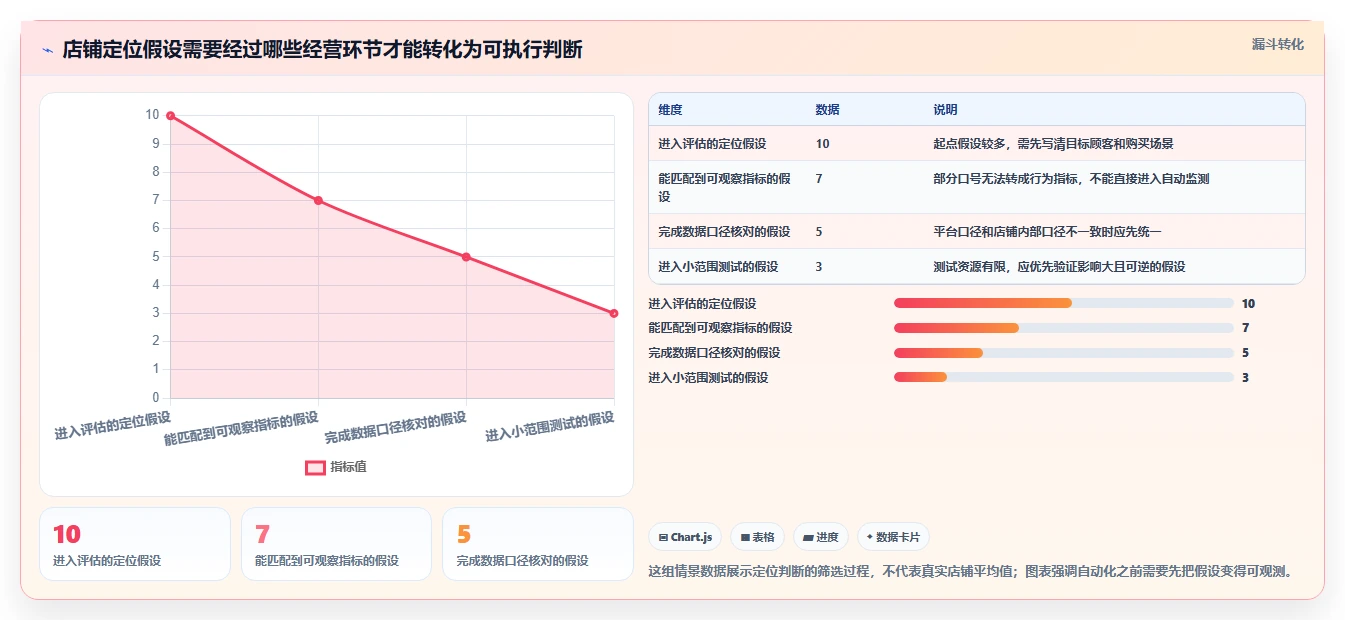Click the 指标值 legend label
The image size is (1345, 620).
(348, 467)
